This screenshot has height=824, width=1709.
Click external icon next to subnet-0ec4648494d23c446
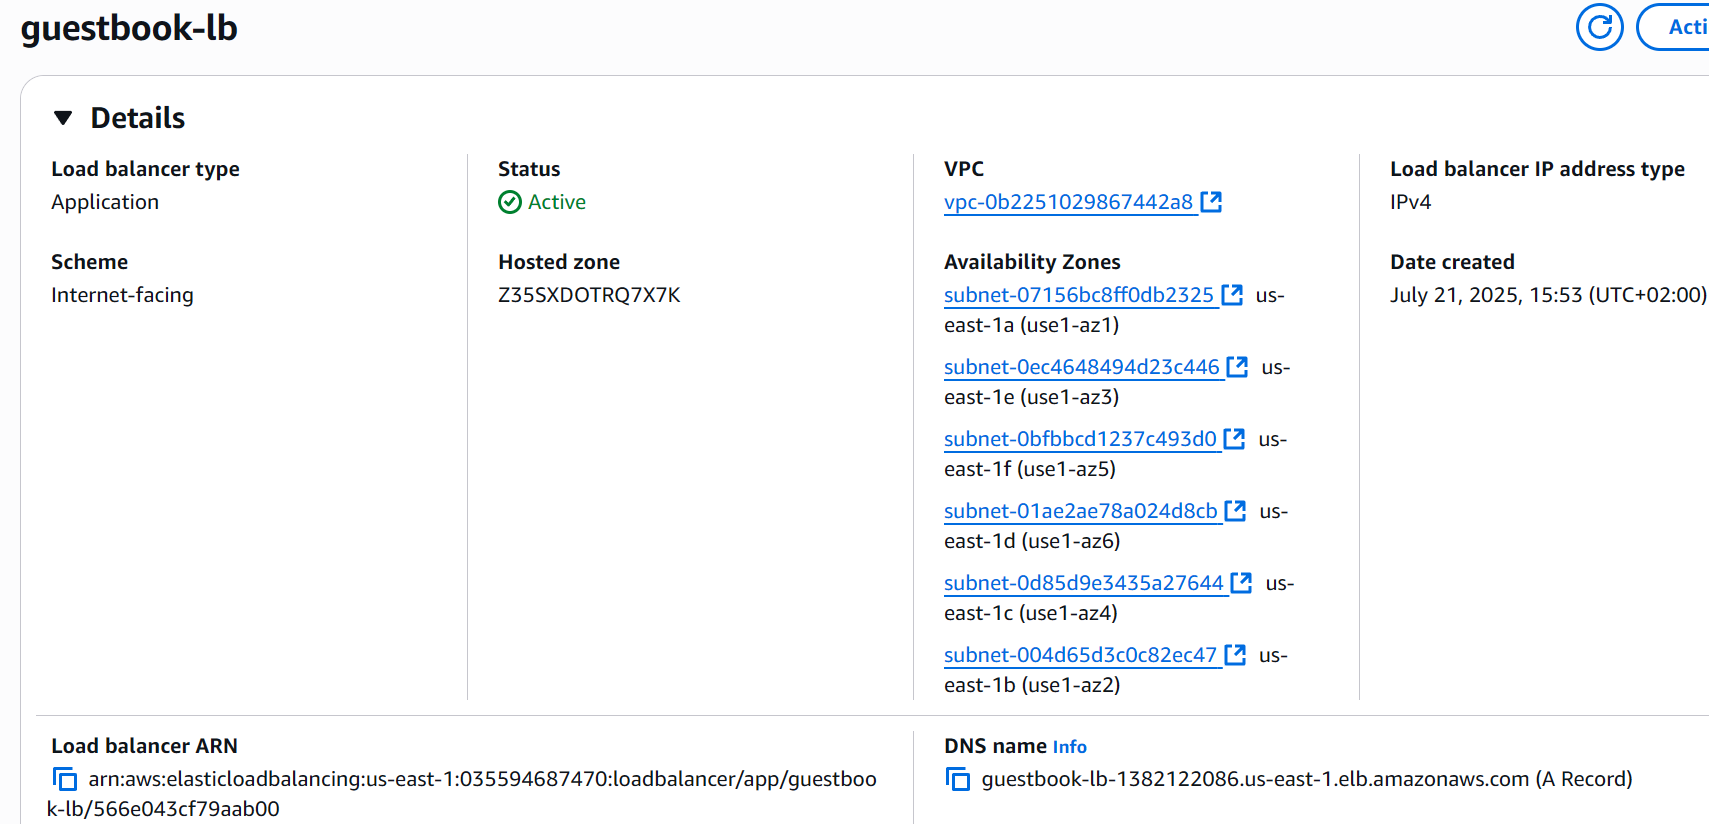coord(1237,367)
